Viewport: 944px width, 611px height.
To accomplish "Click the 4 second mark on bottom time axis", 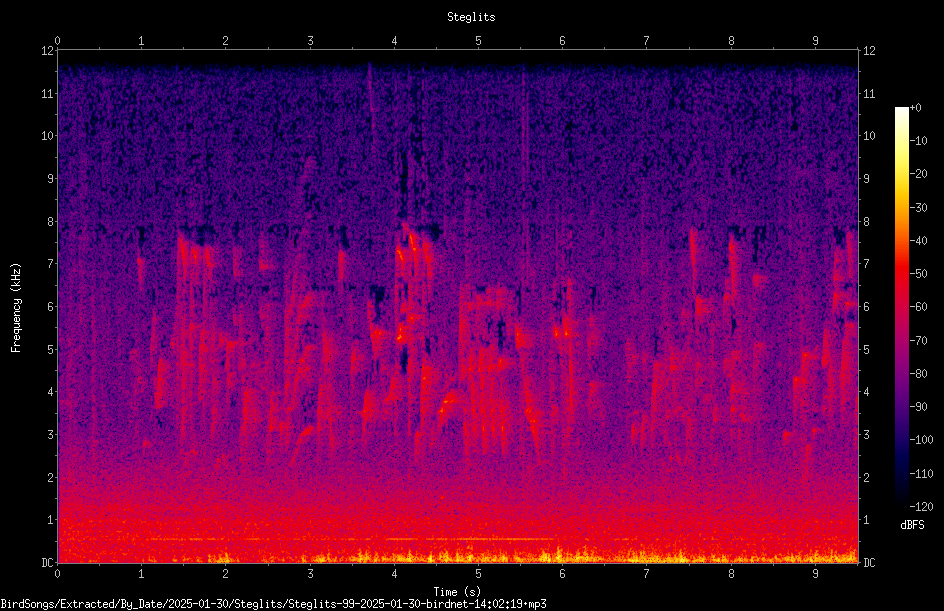I will [x=394, y=574].
